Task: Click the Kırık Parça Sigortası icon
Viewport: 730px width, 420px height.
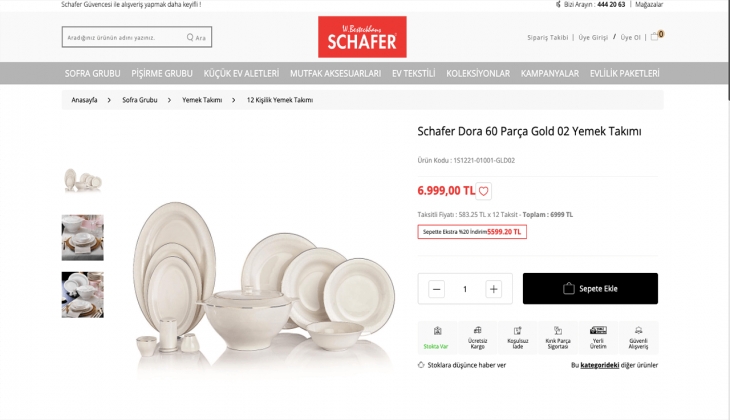Action: 558,331
